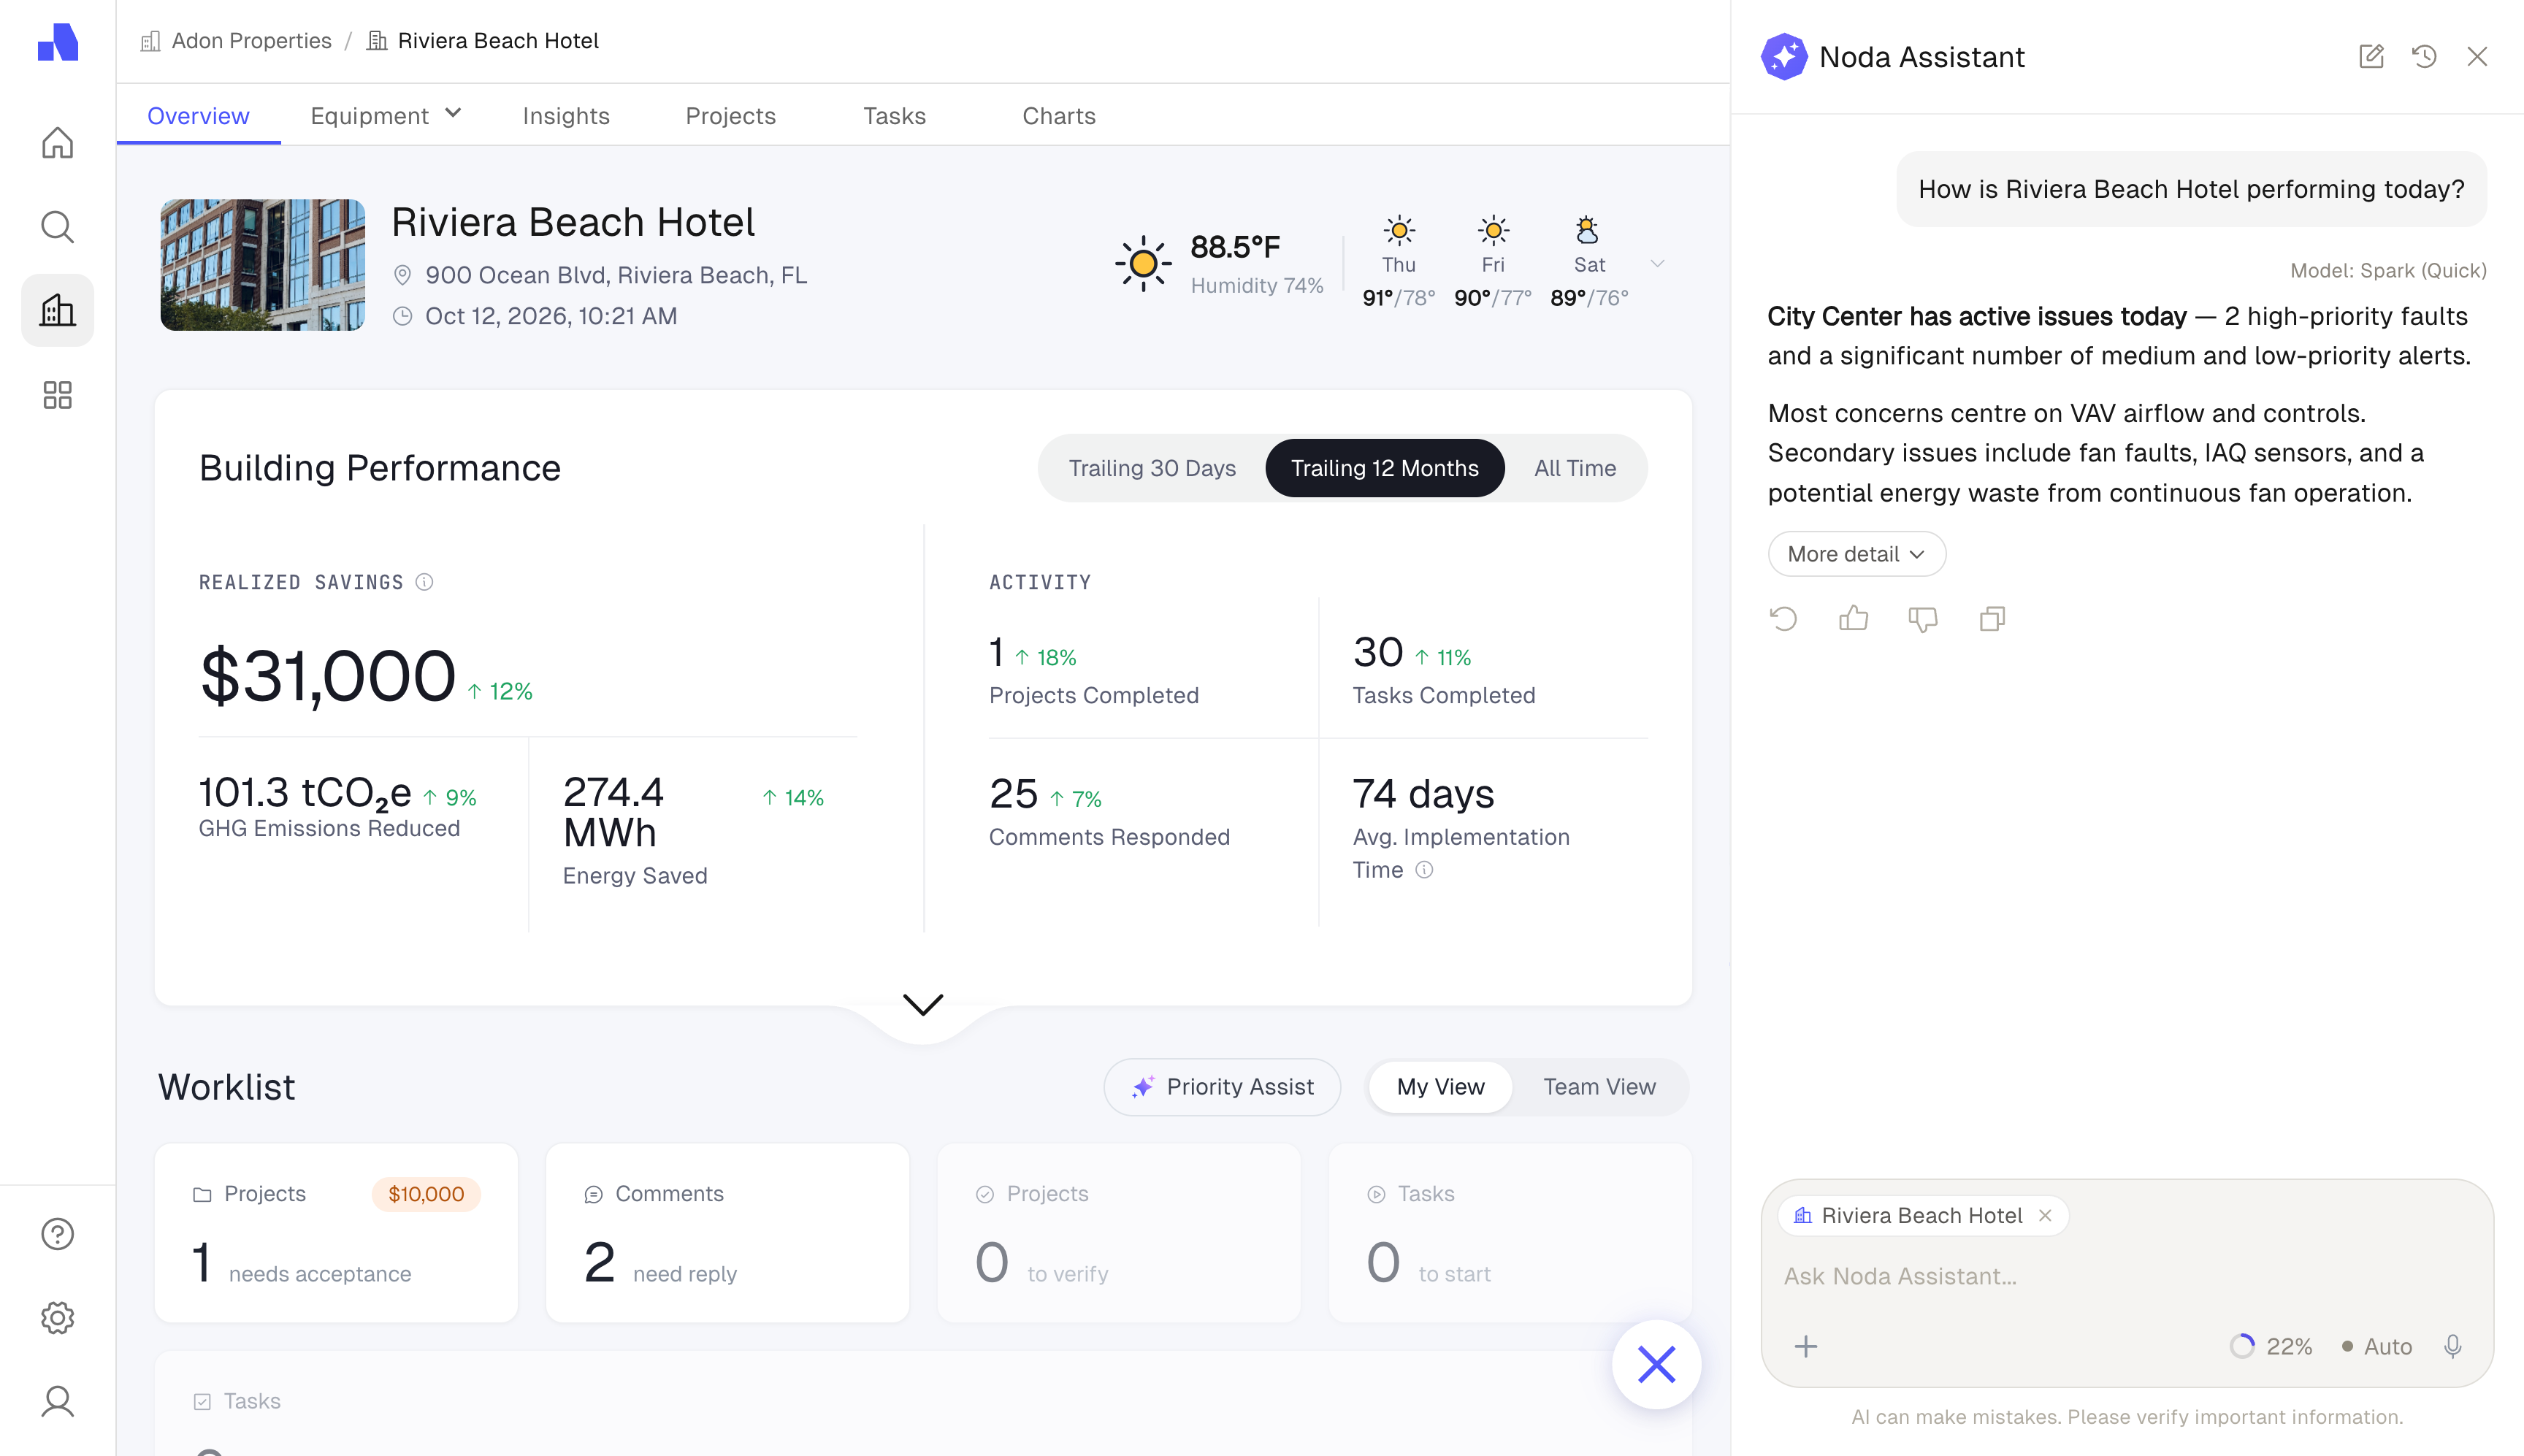Open the chat history clock icon
This screenshot has width=2524, height=1456.
coord(2424,56)
